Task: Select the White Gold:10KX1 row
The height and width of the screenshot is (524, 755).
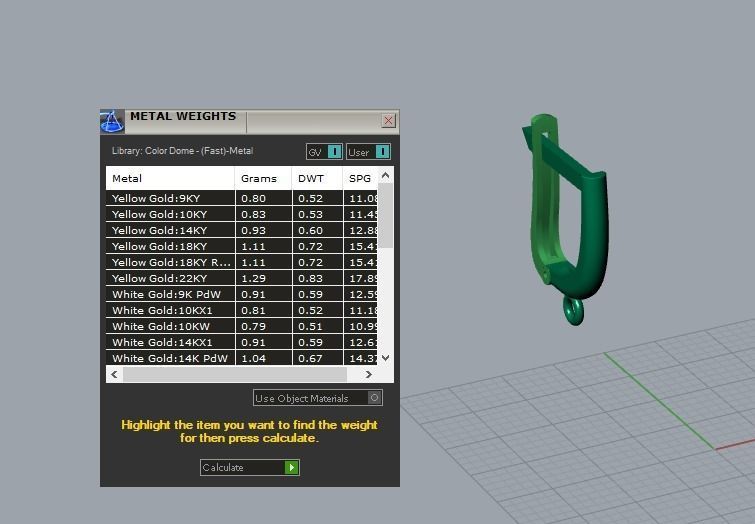Action: point(242,310)
